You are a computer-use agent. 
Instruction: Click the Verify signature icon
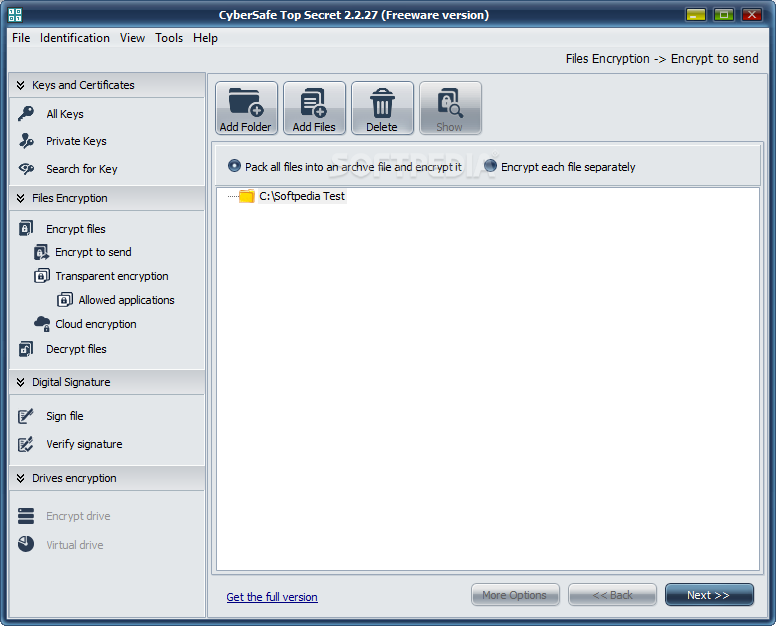[x=26, y=444]
